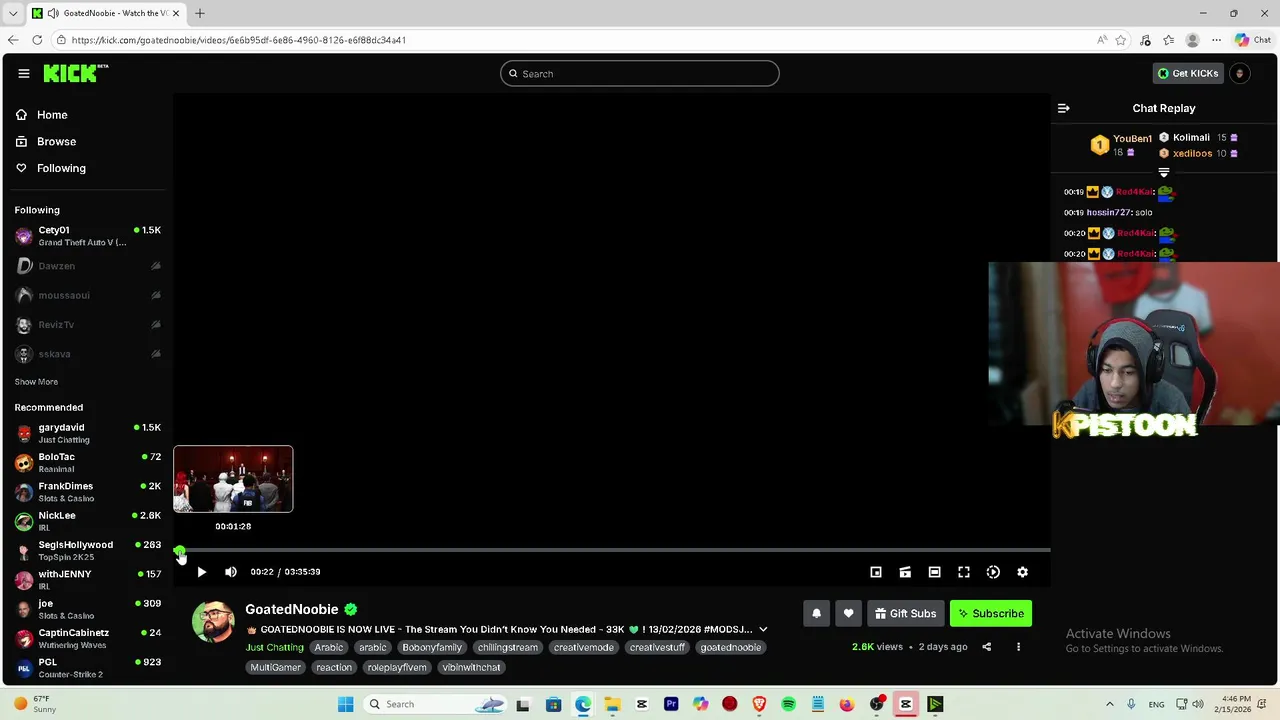Open the playback speed control
The width and height of the screenshot is (1280, 720).
click(993, 572)
